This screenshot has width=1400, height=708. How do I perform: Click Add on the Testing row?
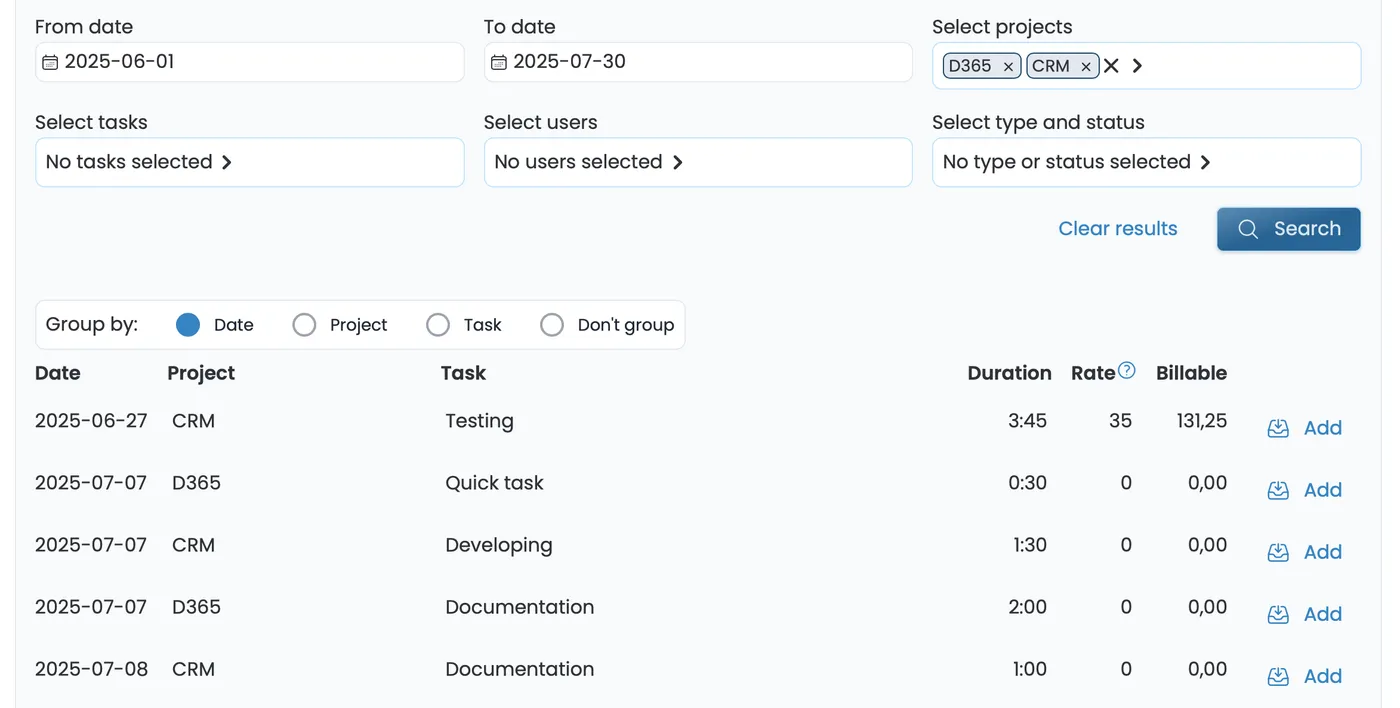(1323, 428)
